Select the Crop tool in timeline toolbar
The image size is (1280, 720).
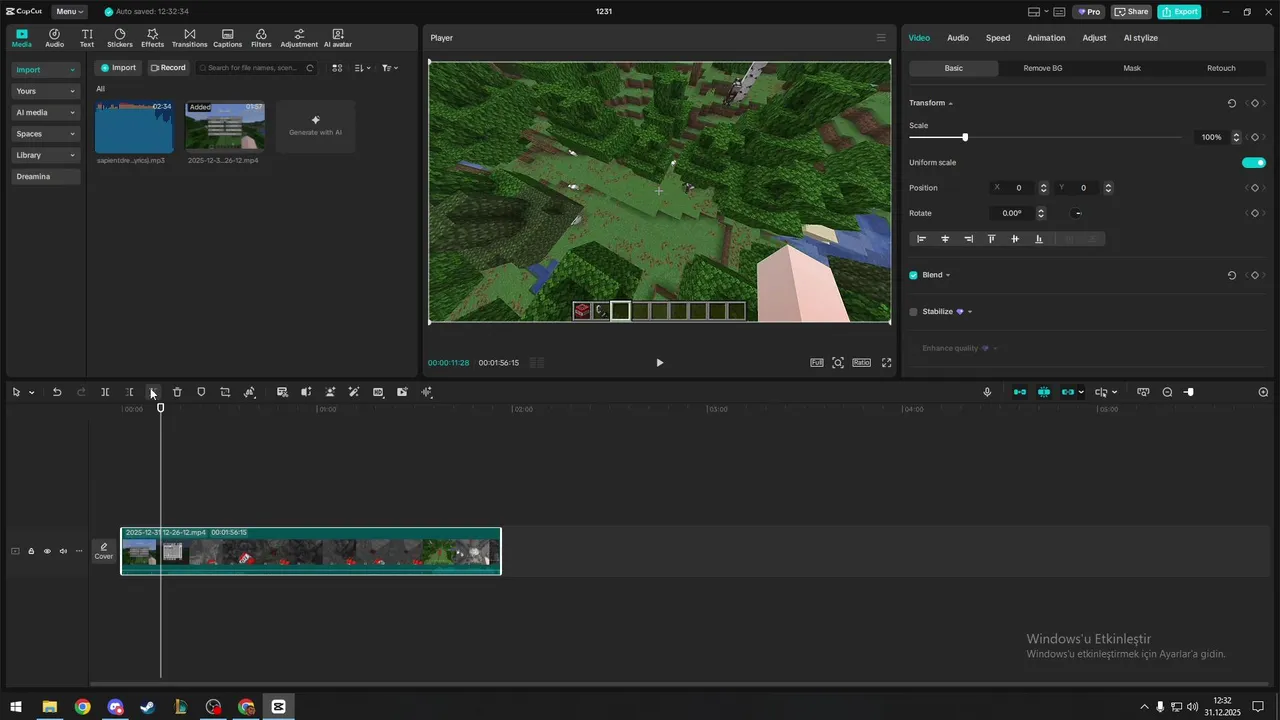[225, 392]
